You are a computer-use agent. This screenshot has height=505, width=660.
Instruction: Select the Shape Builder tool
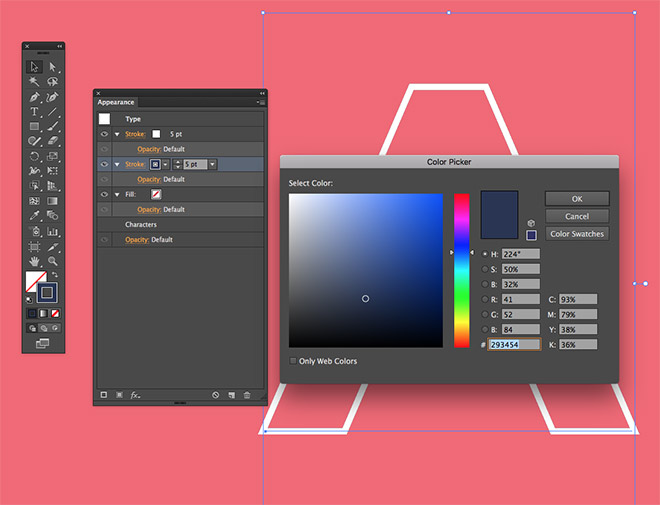[x=34, y=186]
